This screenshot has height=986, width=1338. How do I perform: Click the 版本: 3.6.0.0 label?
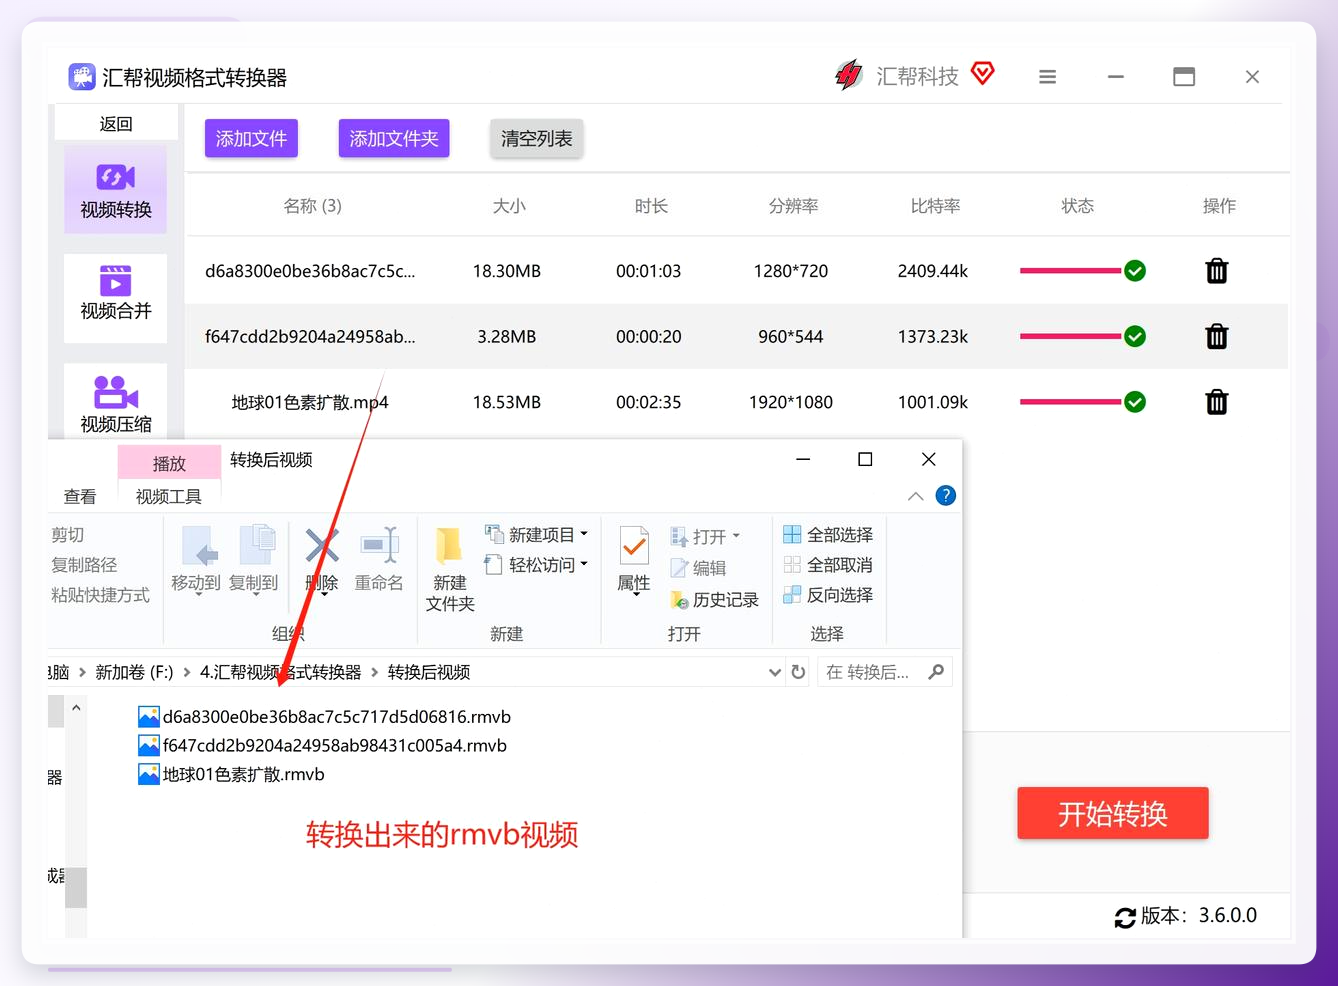click(1199, 916)
